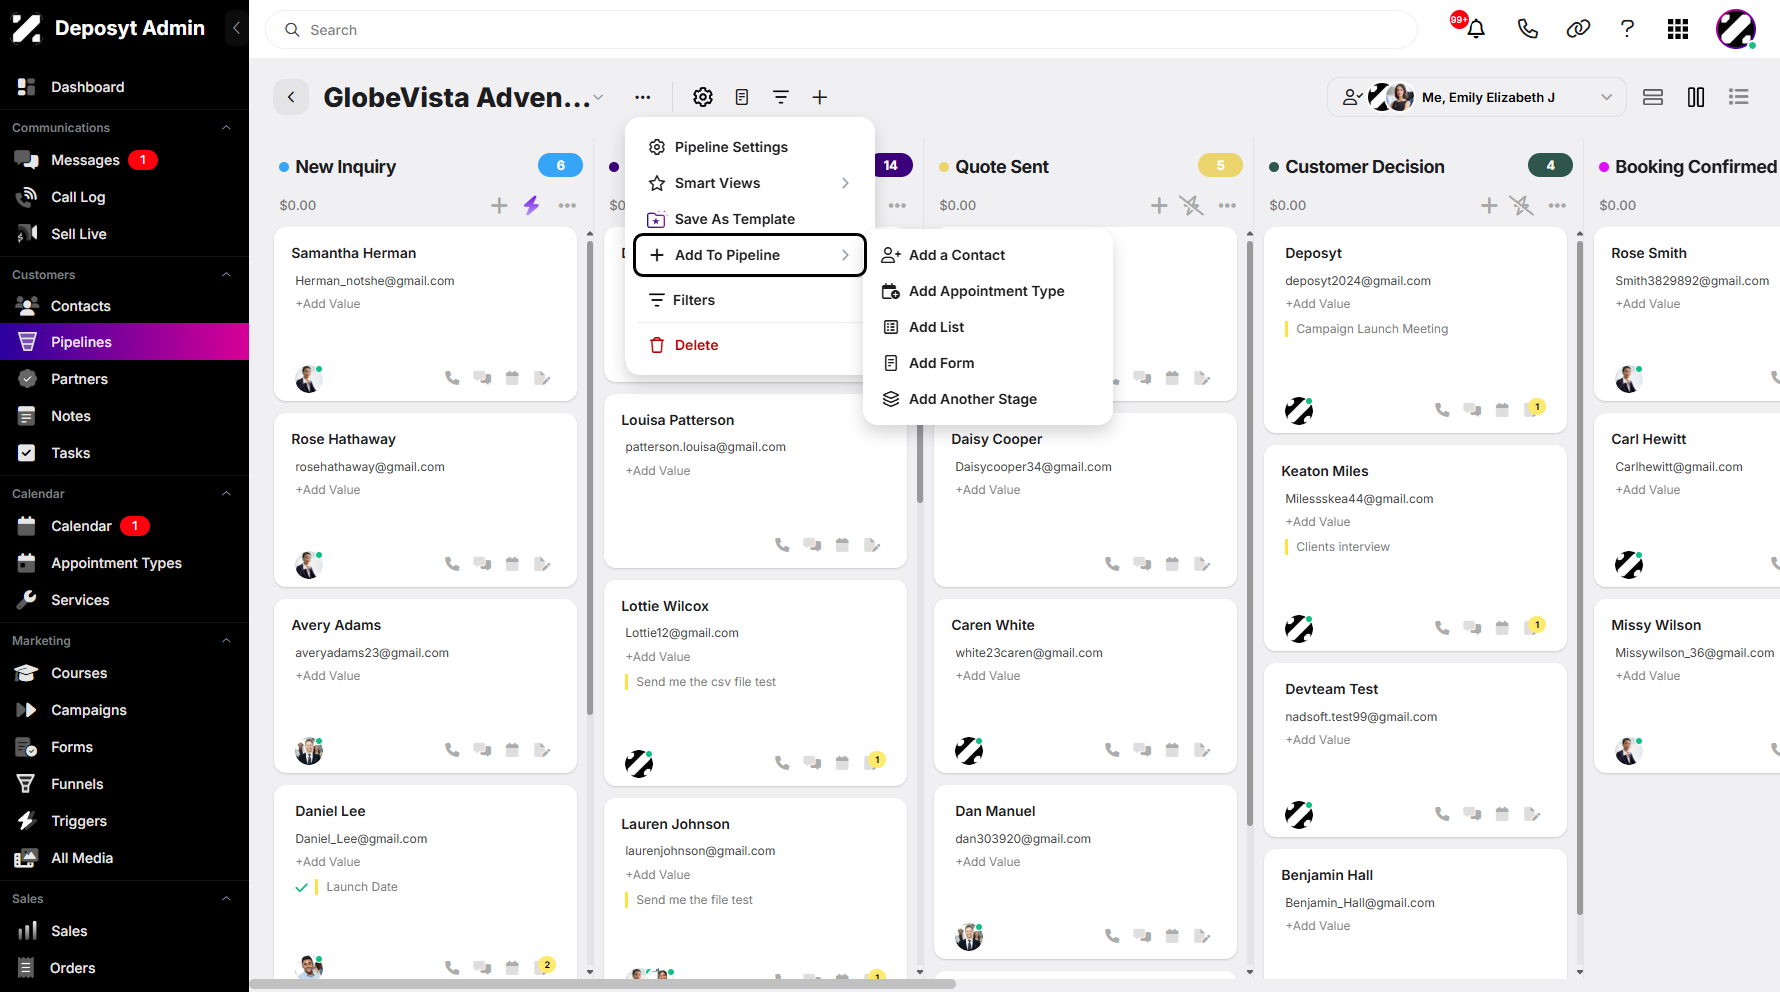The height and width of the screenshot is (992, 1780).
Task: Click the Search input field
Action: (x=841, y=30)
